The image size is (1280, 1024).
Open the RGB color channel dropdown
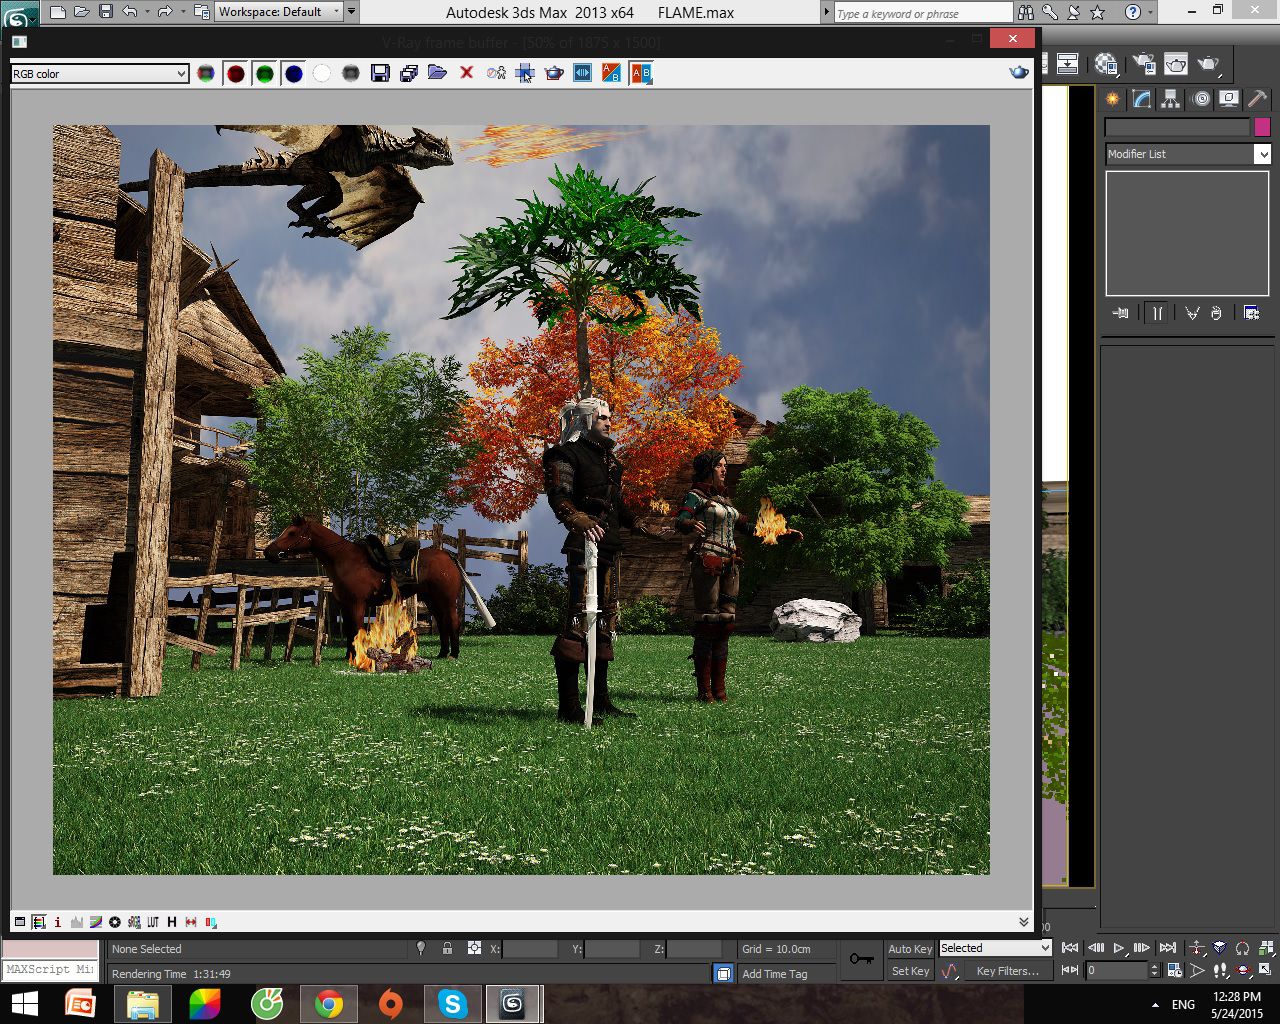100,73
